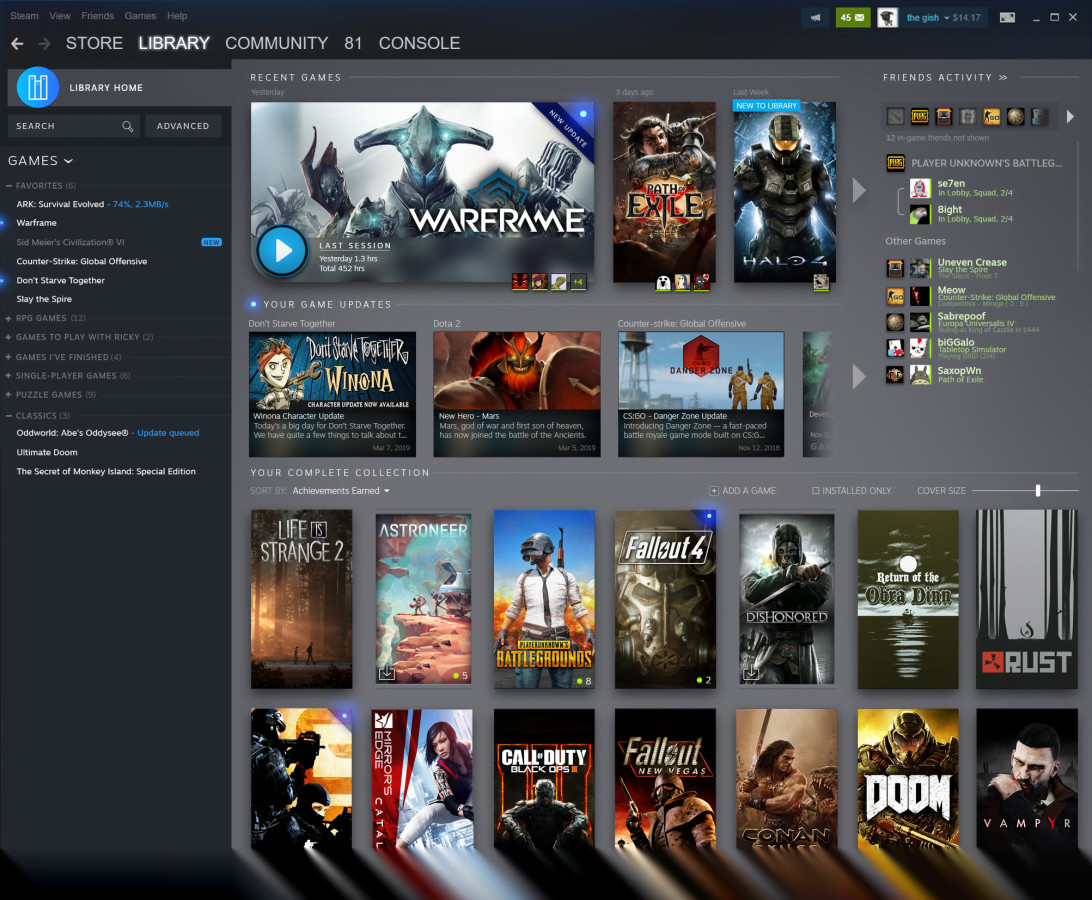Image resolution: width=1092 pixels, height=900 pixels.
Task: Show more game updates with the arrow
Action: [x=859, y=377]
